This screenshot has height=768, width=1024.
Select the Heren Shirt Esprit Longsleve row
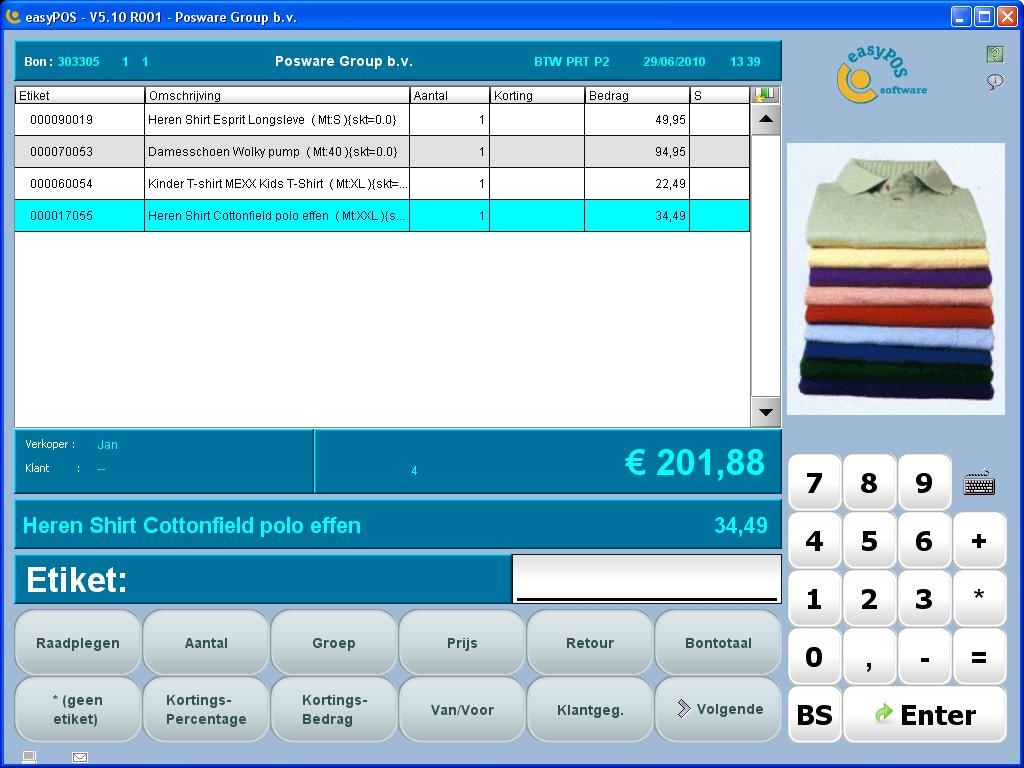coord(382,120)
